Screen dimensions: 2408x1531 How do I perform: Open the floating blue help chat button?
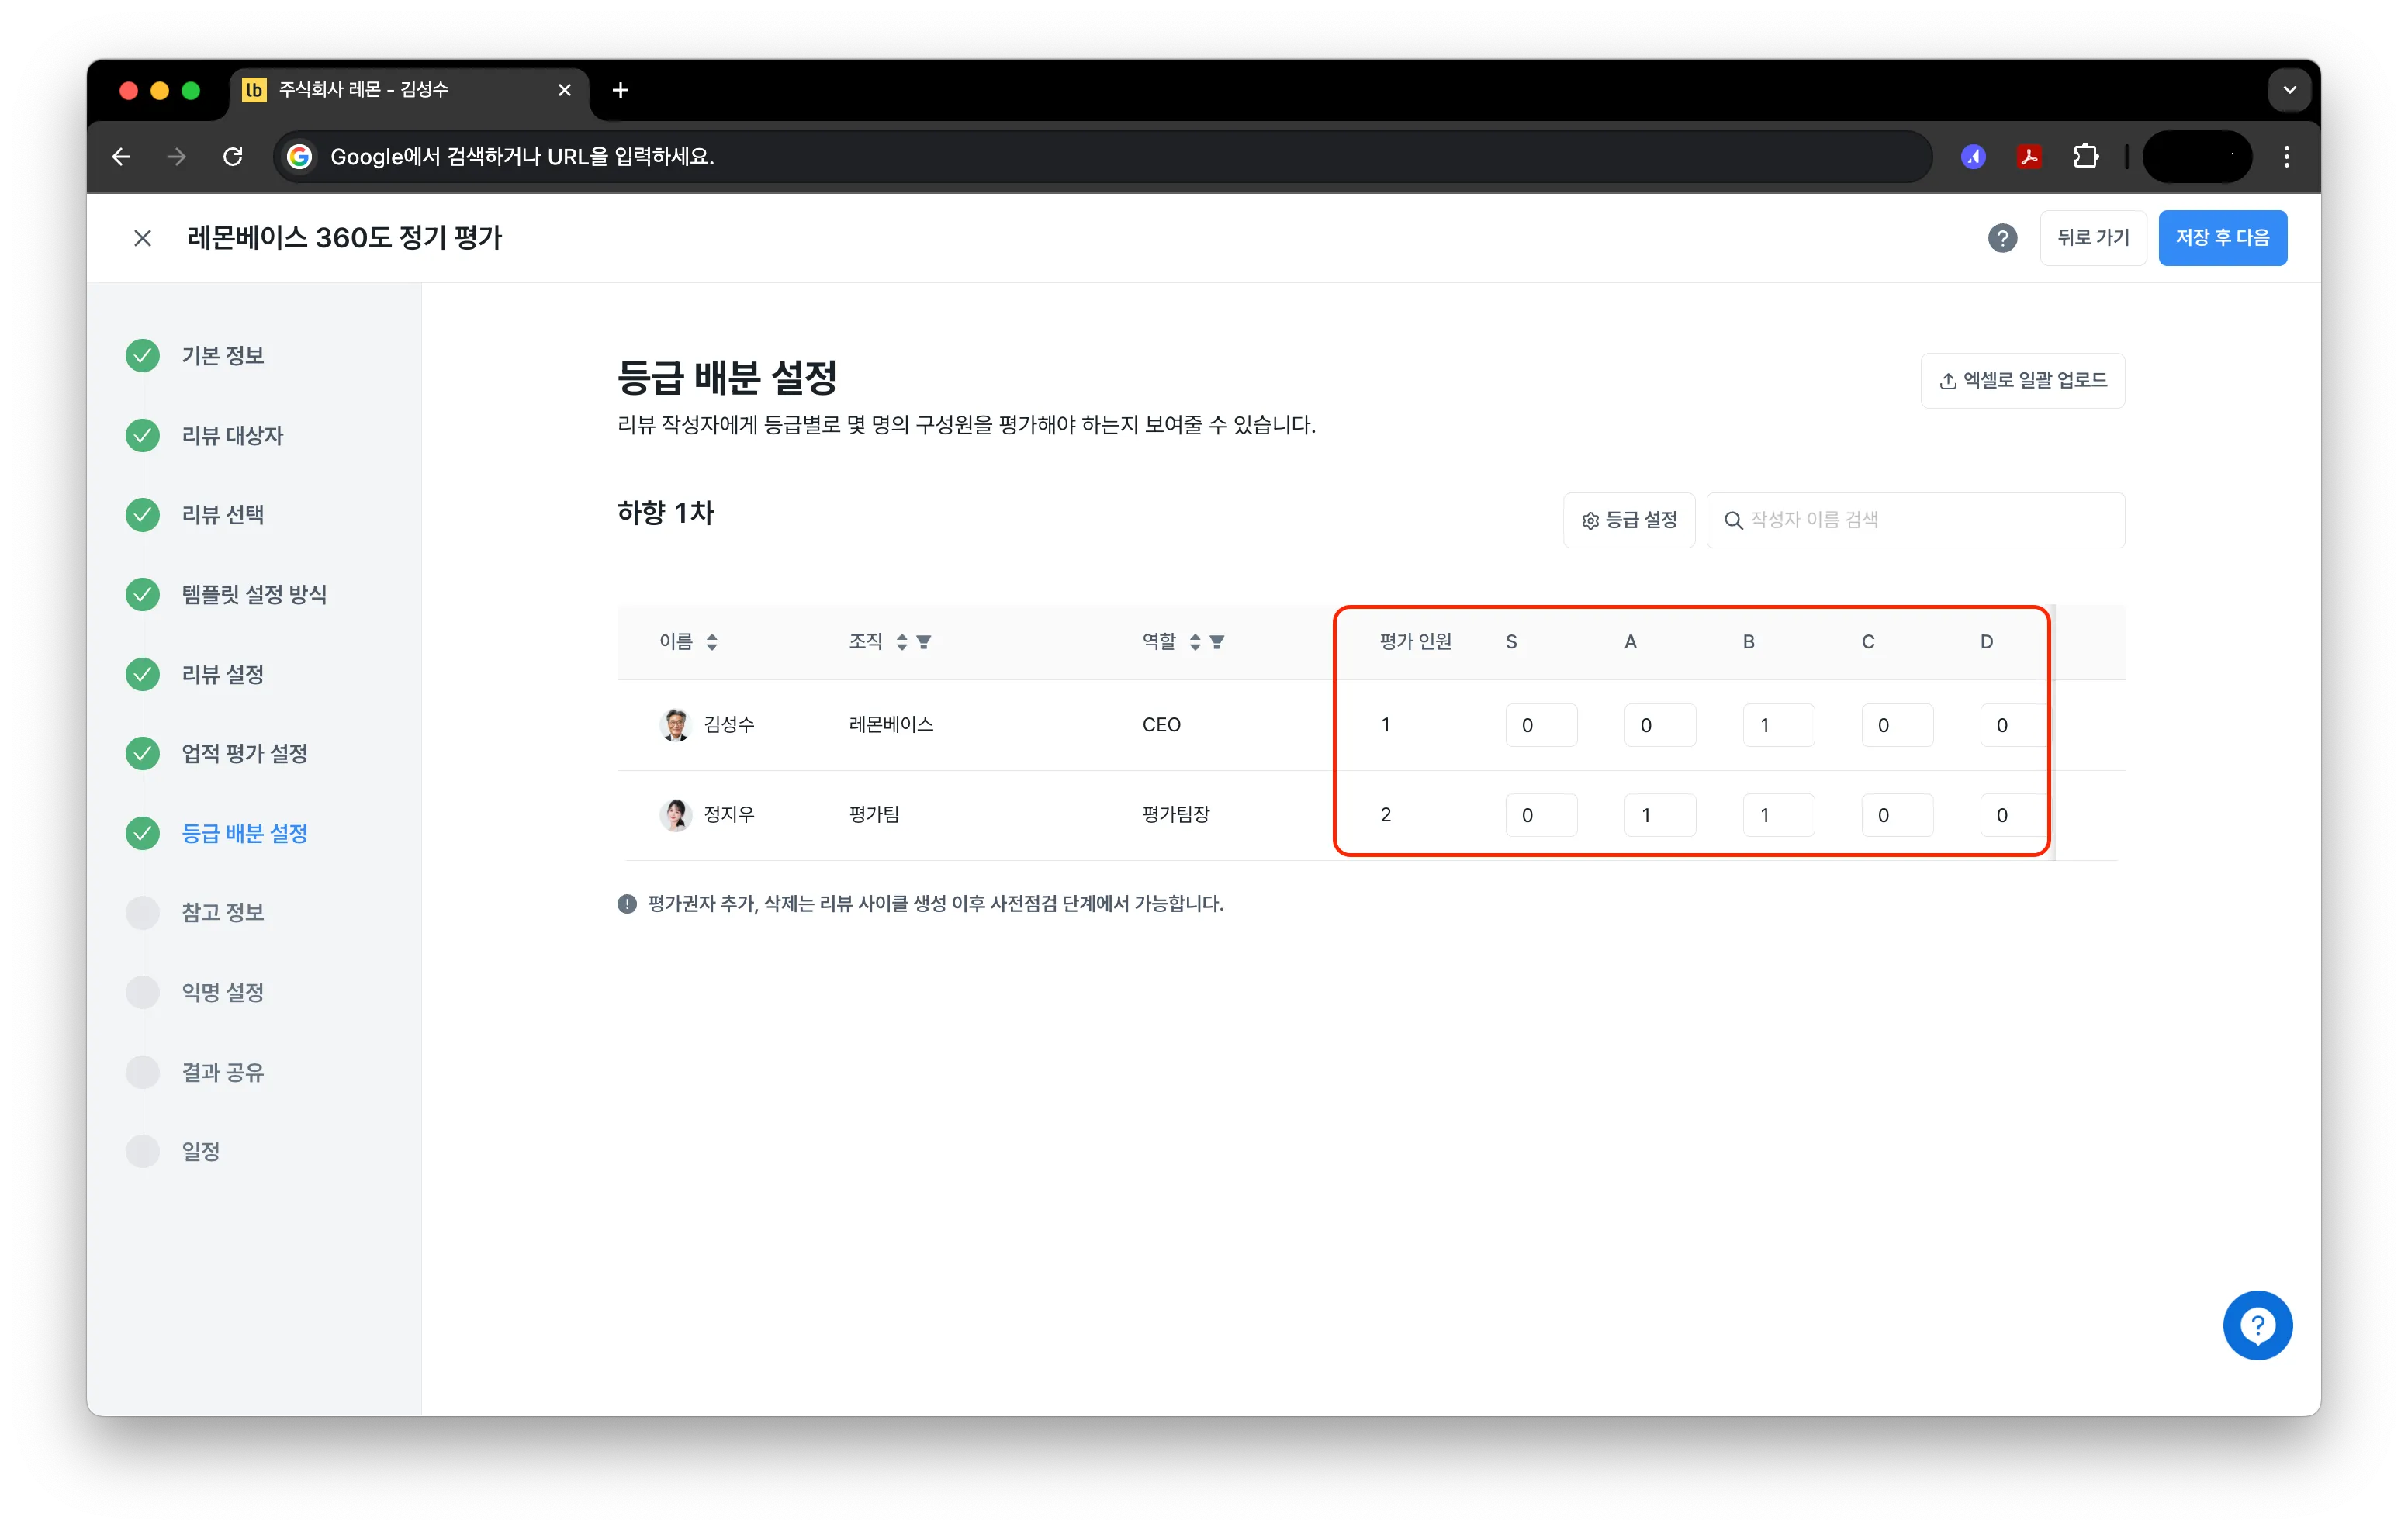pos(2257,1326)
